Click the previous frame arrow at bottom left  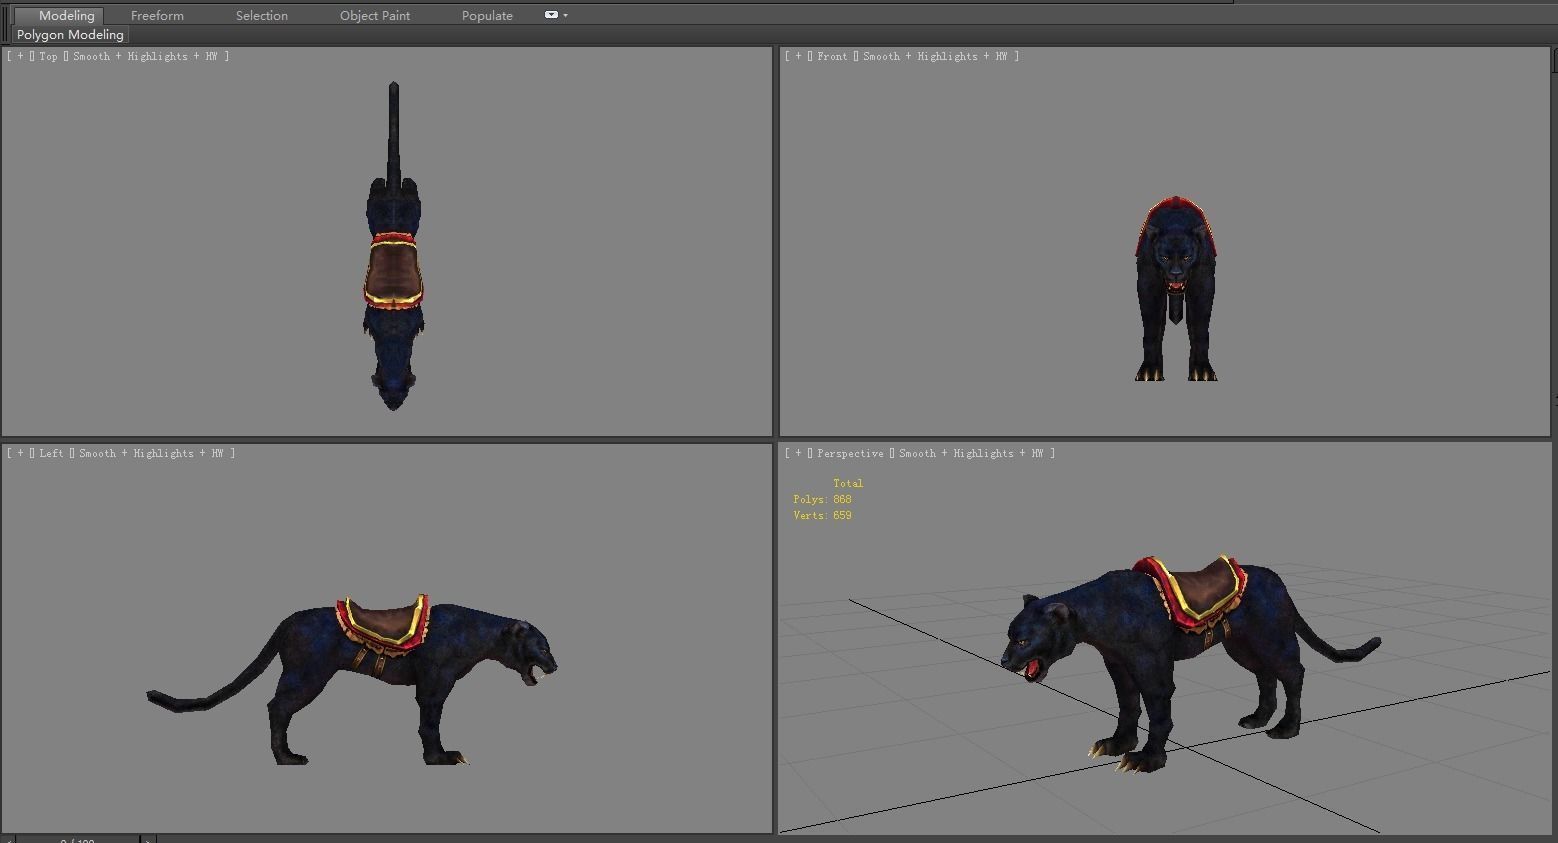click(10, 840)
